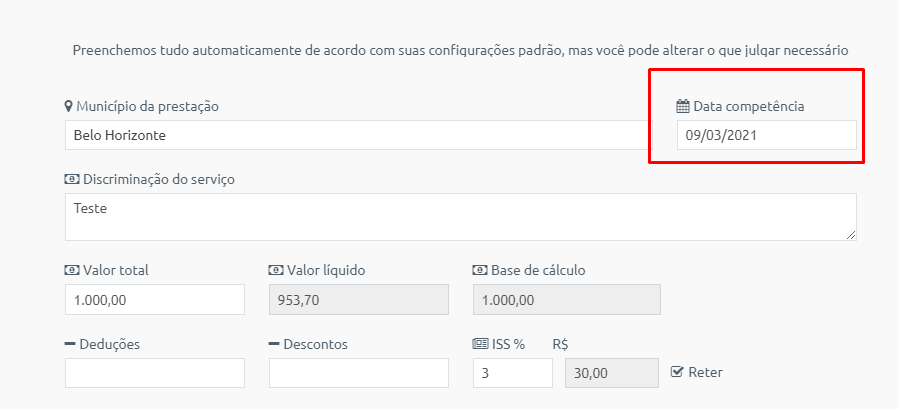Image resolution: width=898 pixels, height=409 pixels.
Task: Click the ISS R$ field showing 30,00
Action: coord(612,373)
